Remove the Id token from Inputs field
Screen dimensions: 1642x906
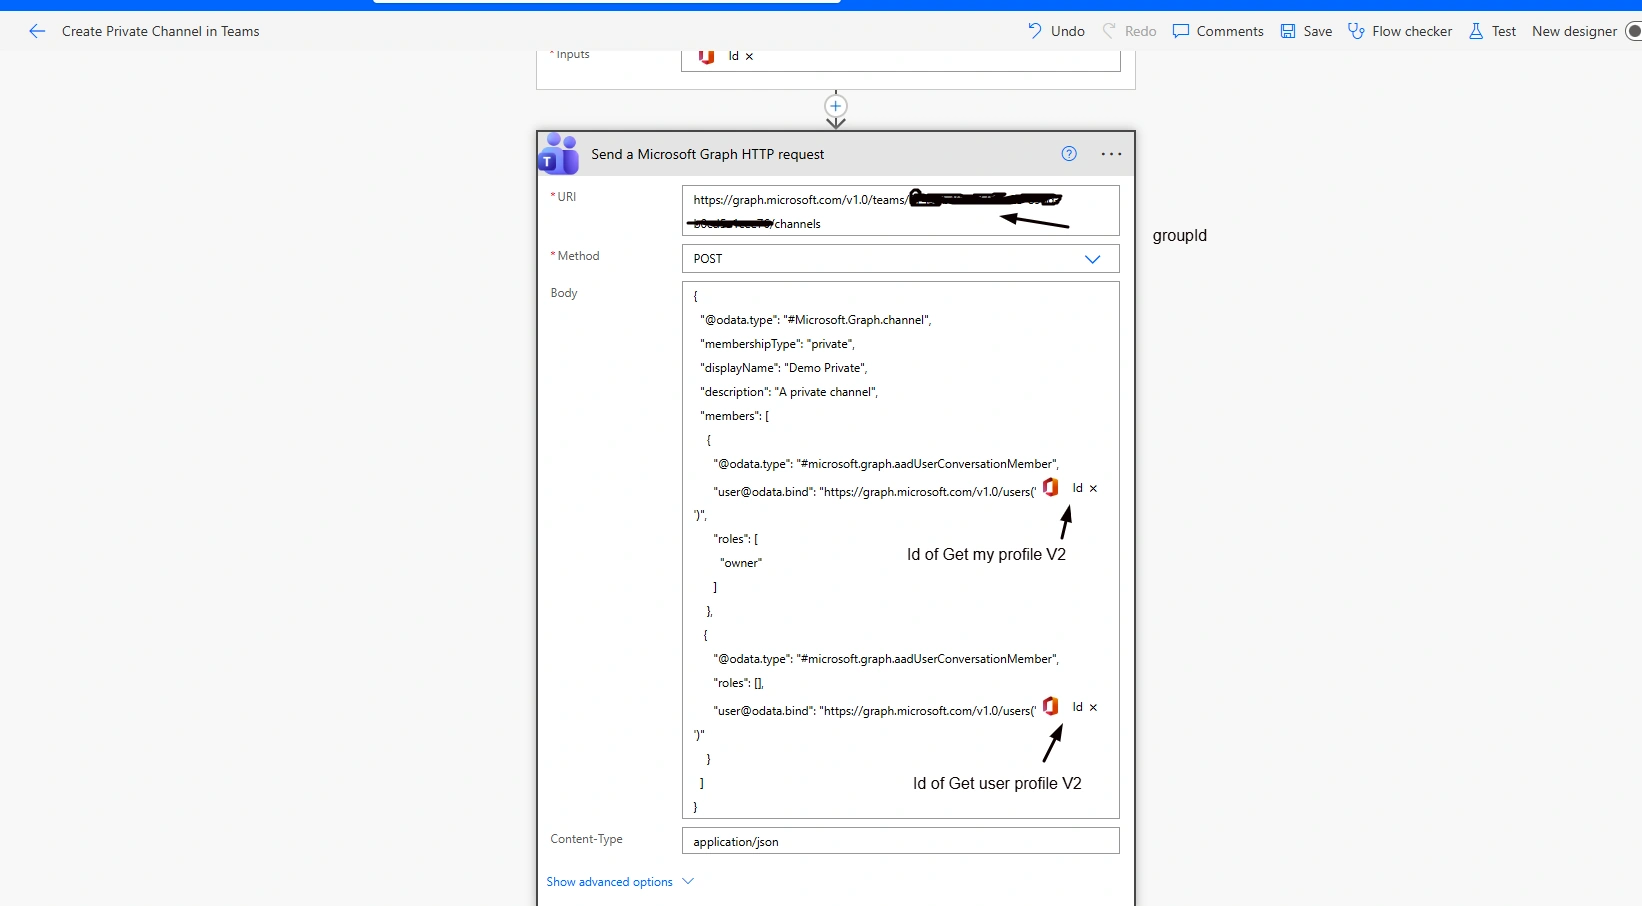click(x=749, y=57)
